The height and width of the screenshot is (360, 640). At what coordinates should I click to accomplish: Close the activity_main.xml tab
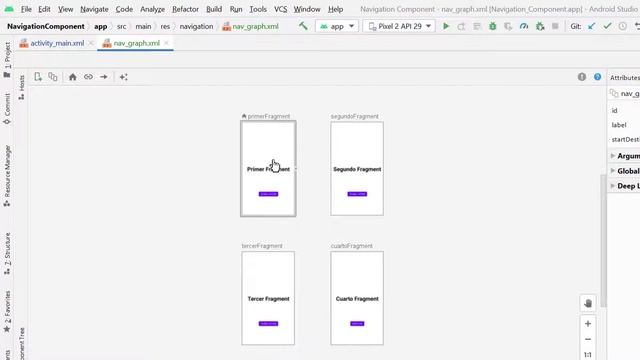click(91, 43)
